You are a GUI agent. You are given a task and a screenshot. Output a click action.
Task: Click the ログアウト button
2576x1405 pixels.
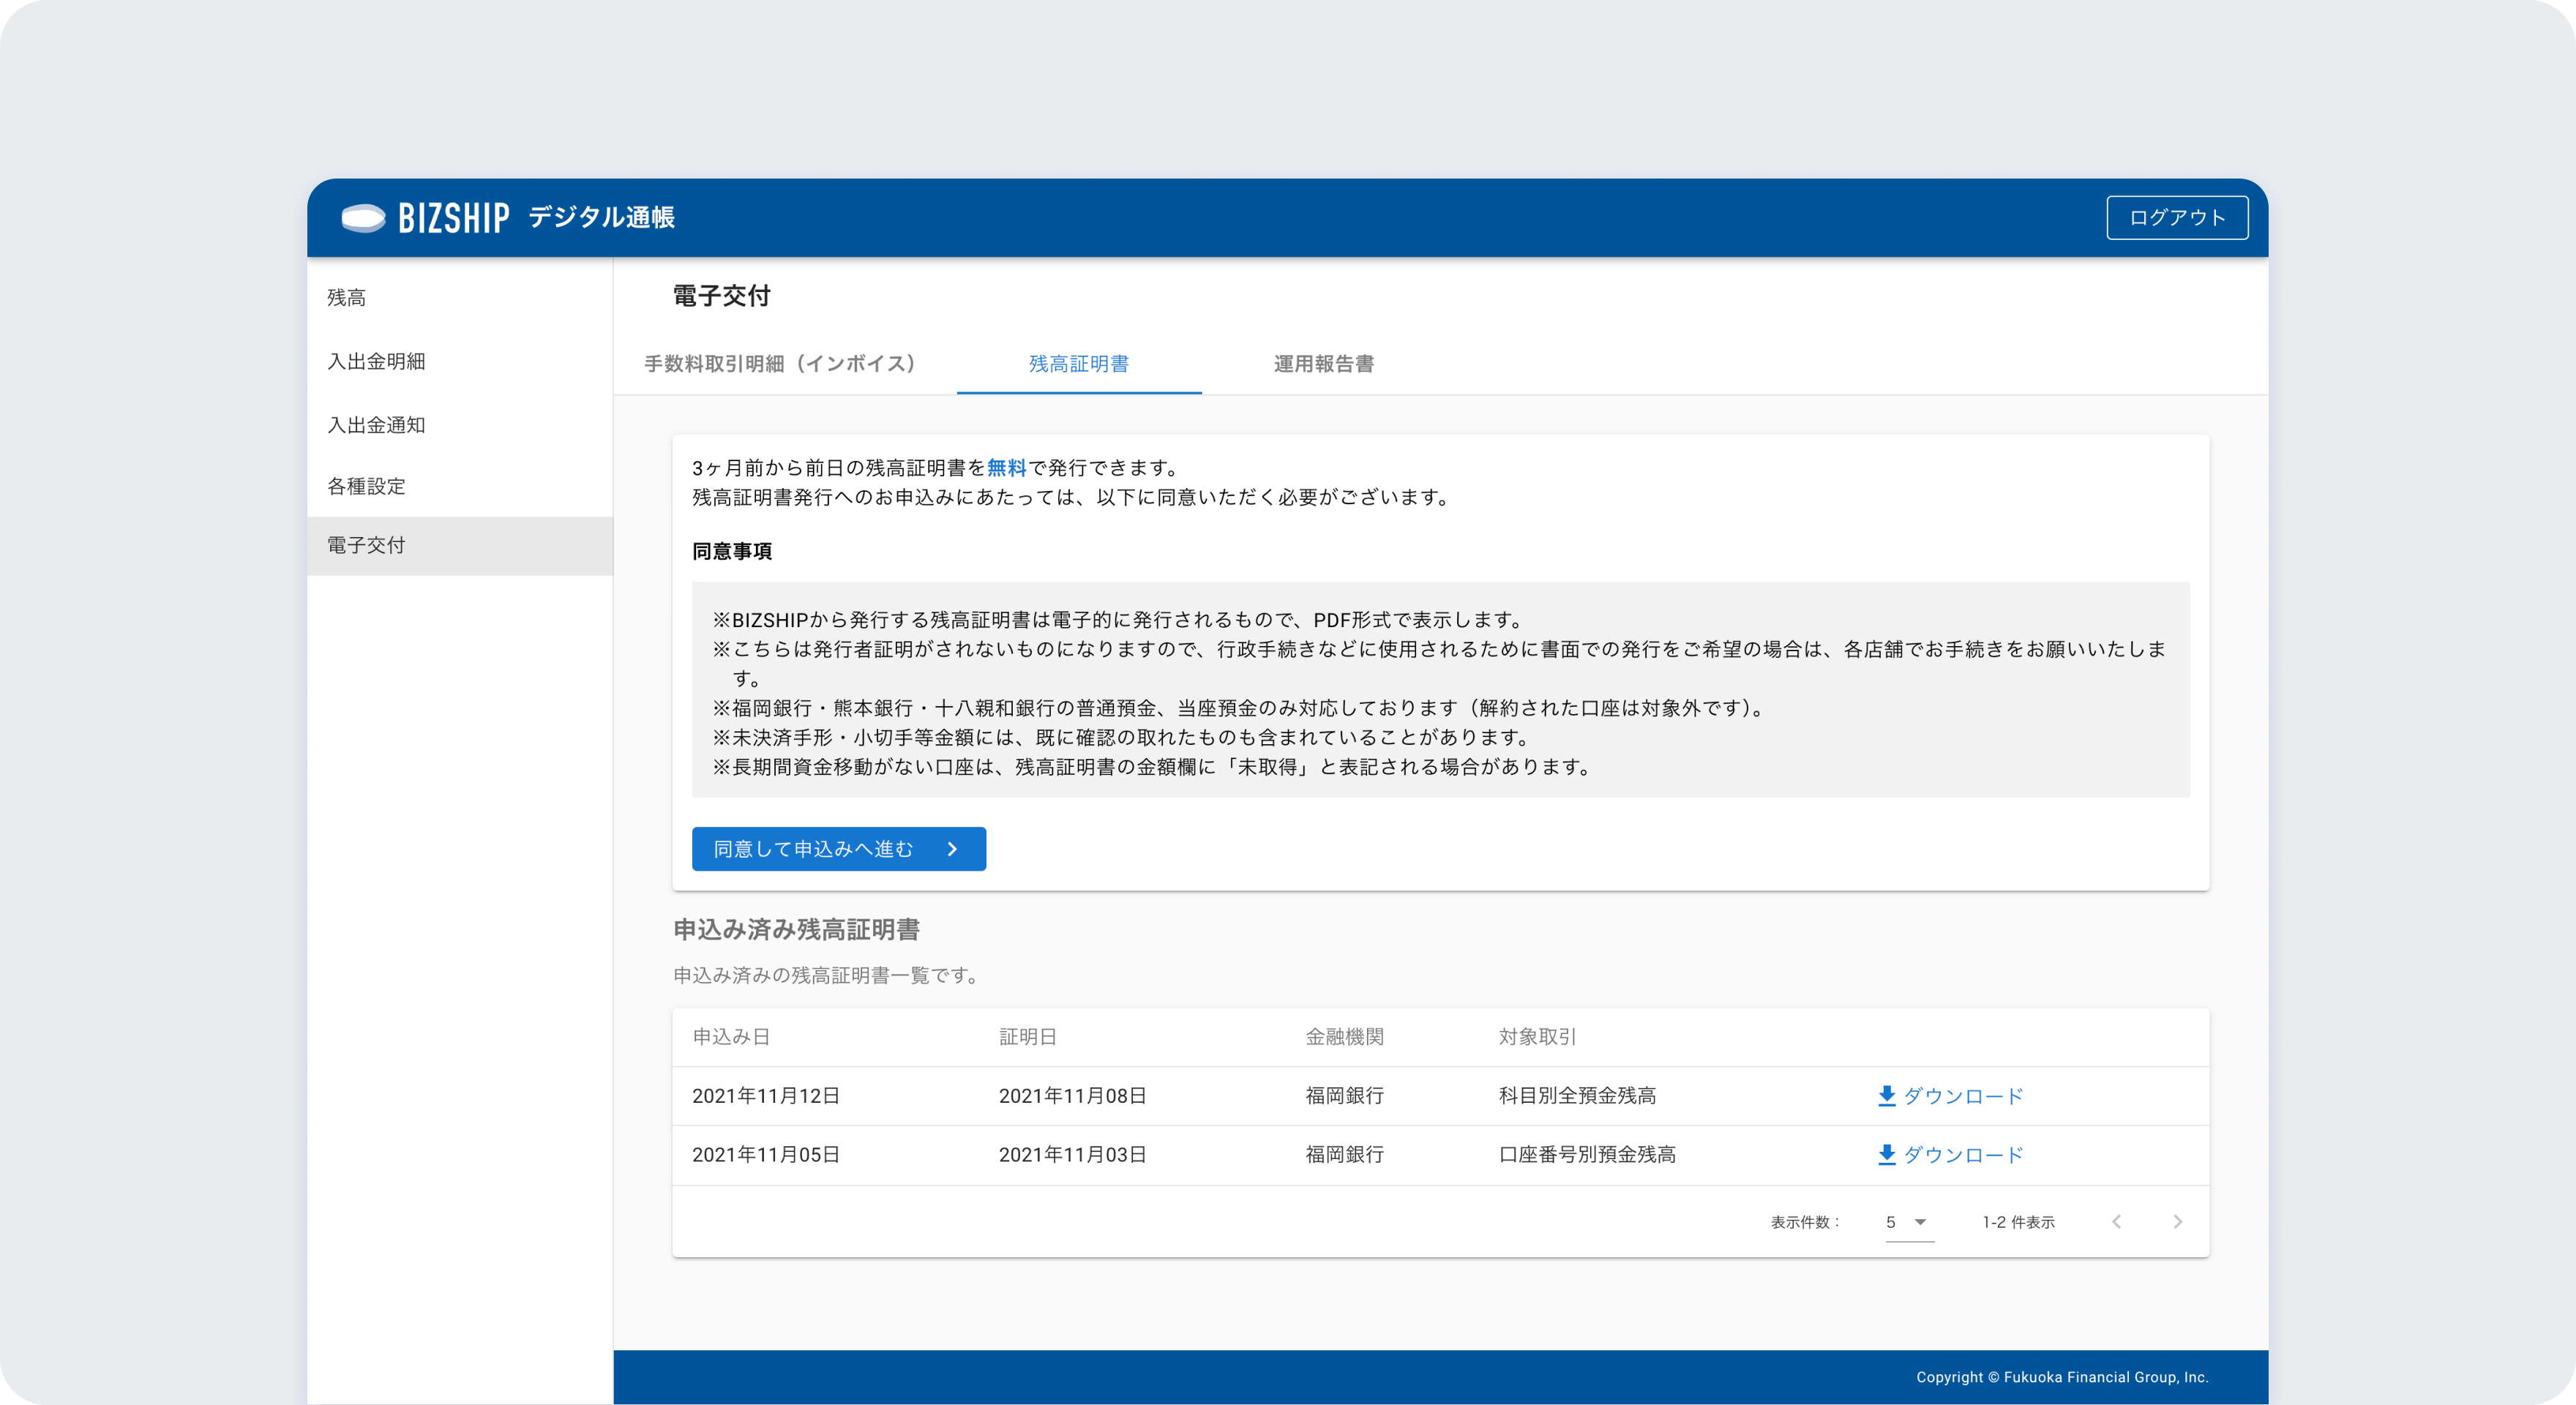coord(2177,217)
